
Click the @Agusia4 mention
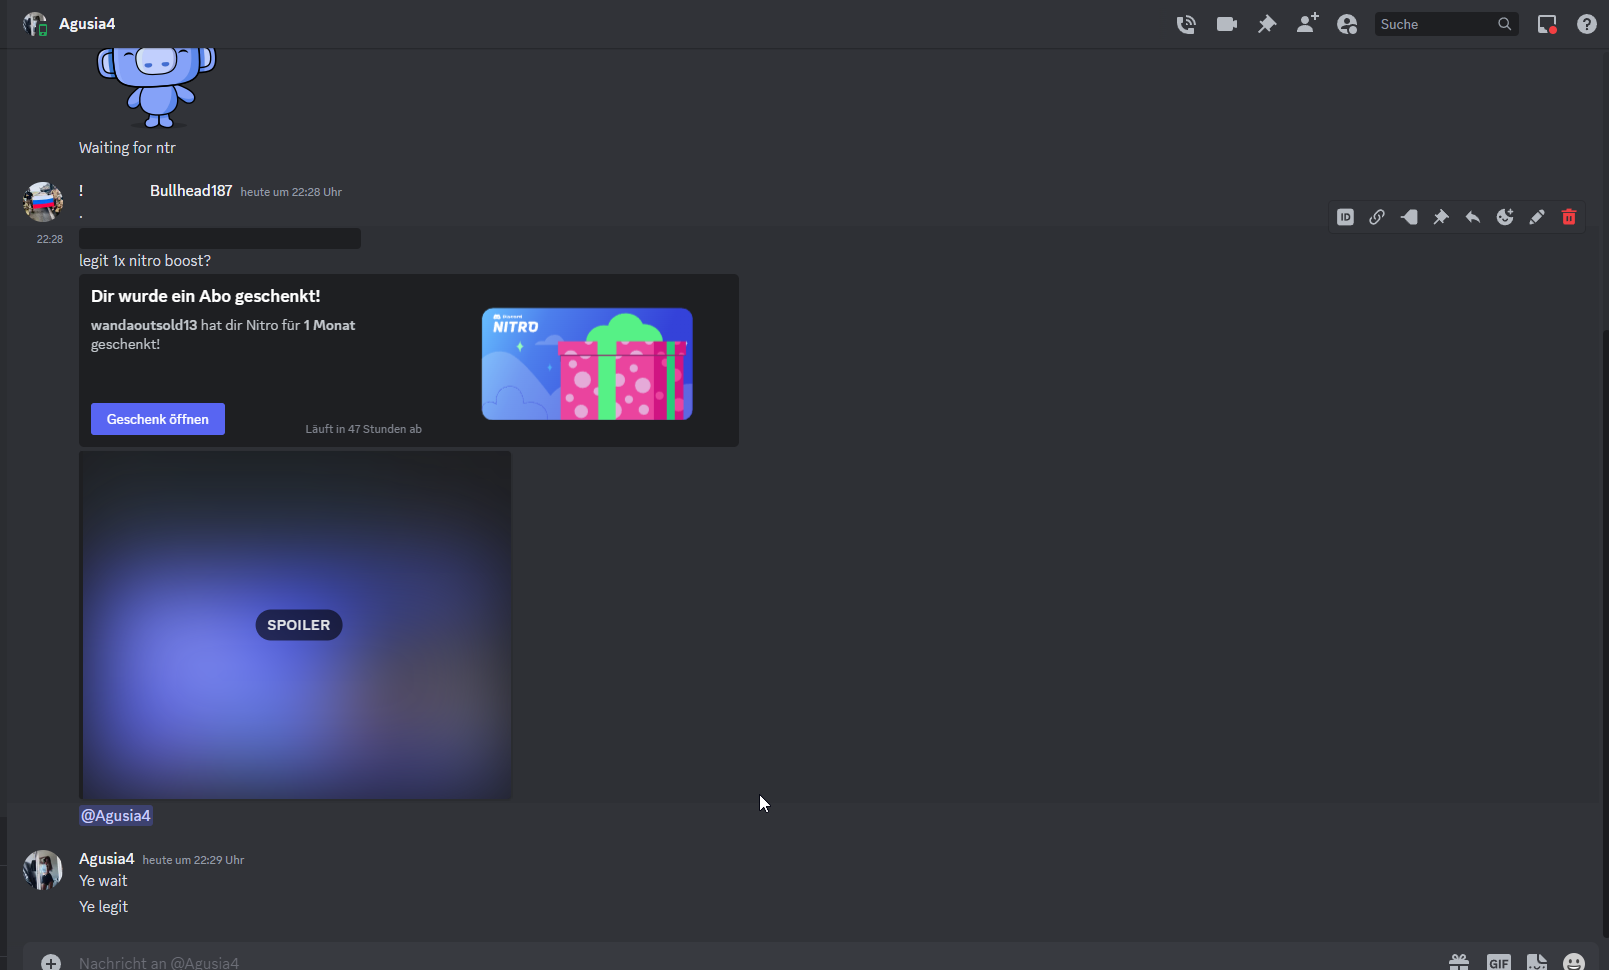click(x=116, y=816)
